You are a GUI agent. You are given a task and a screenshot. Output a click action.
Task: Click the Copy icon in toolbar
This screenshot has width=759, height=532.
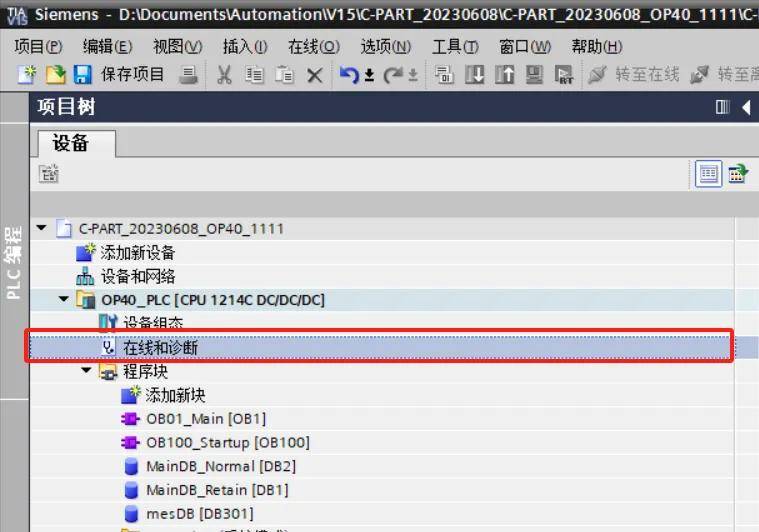click(254, 75)
